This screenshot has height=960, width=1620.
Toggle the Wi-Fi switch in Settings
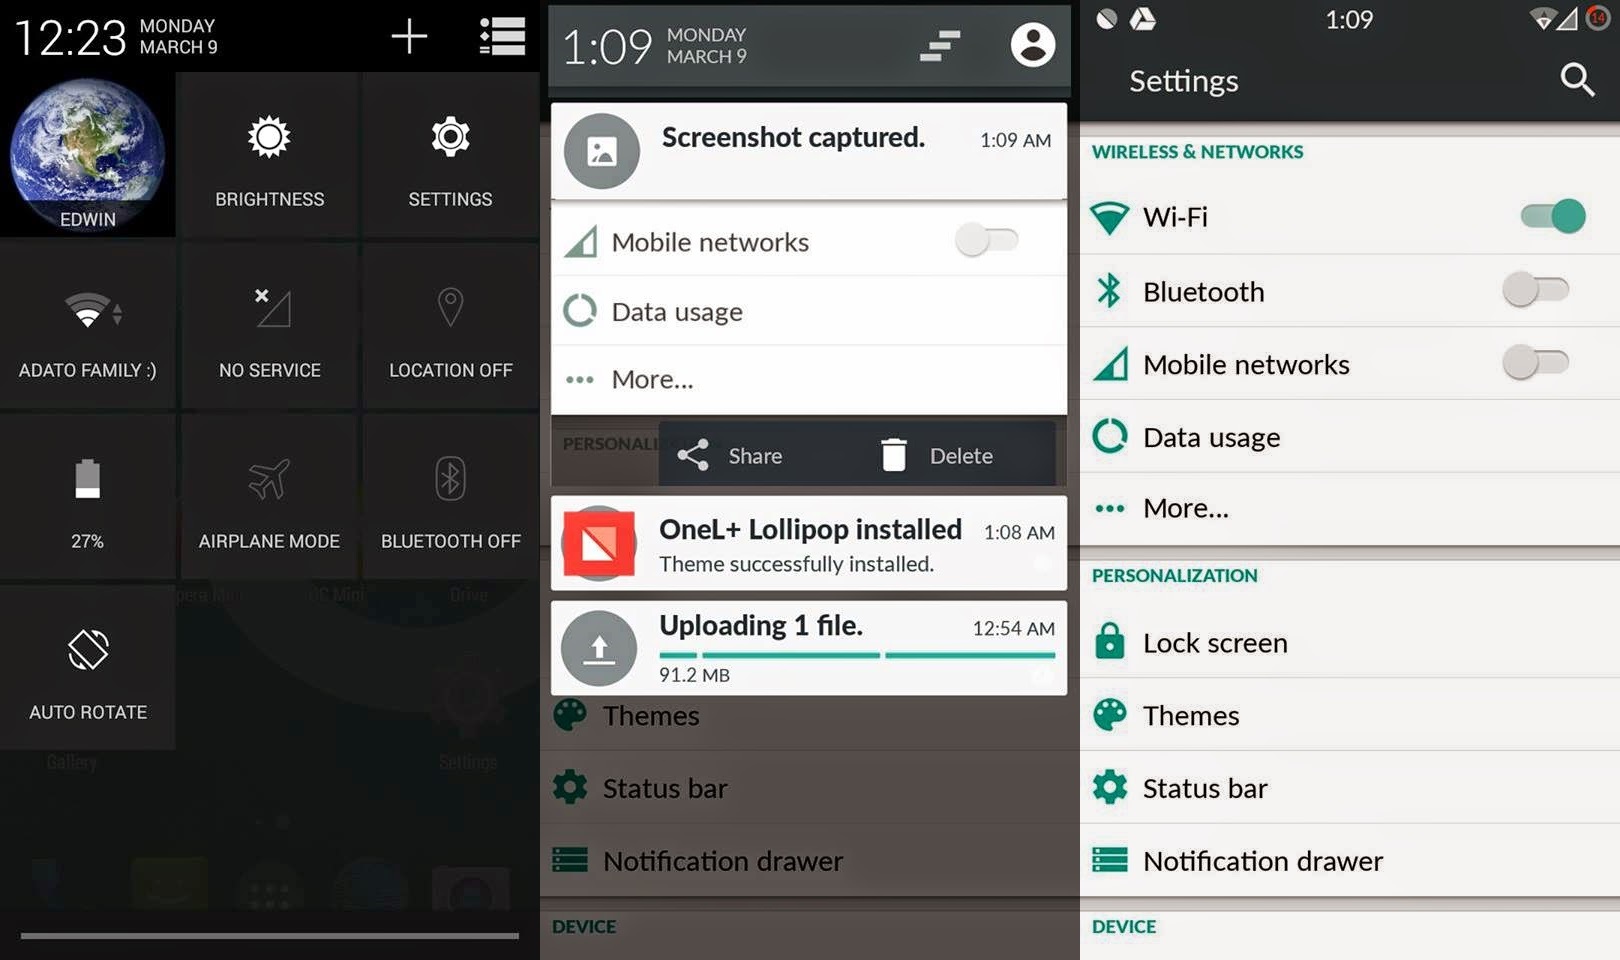point(1553,216)
